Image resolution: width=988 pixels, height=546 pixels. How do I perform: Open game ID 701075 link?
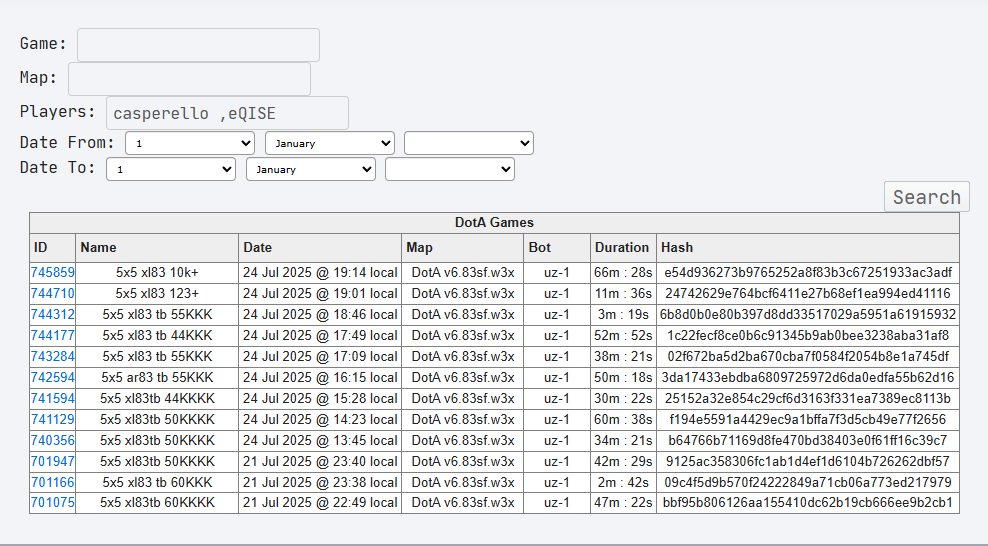[52, 503]
